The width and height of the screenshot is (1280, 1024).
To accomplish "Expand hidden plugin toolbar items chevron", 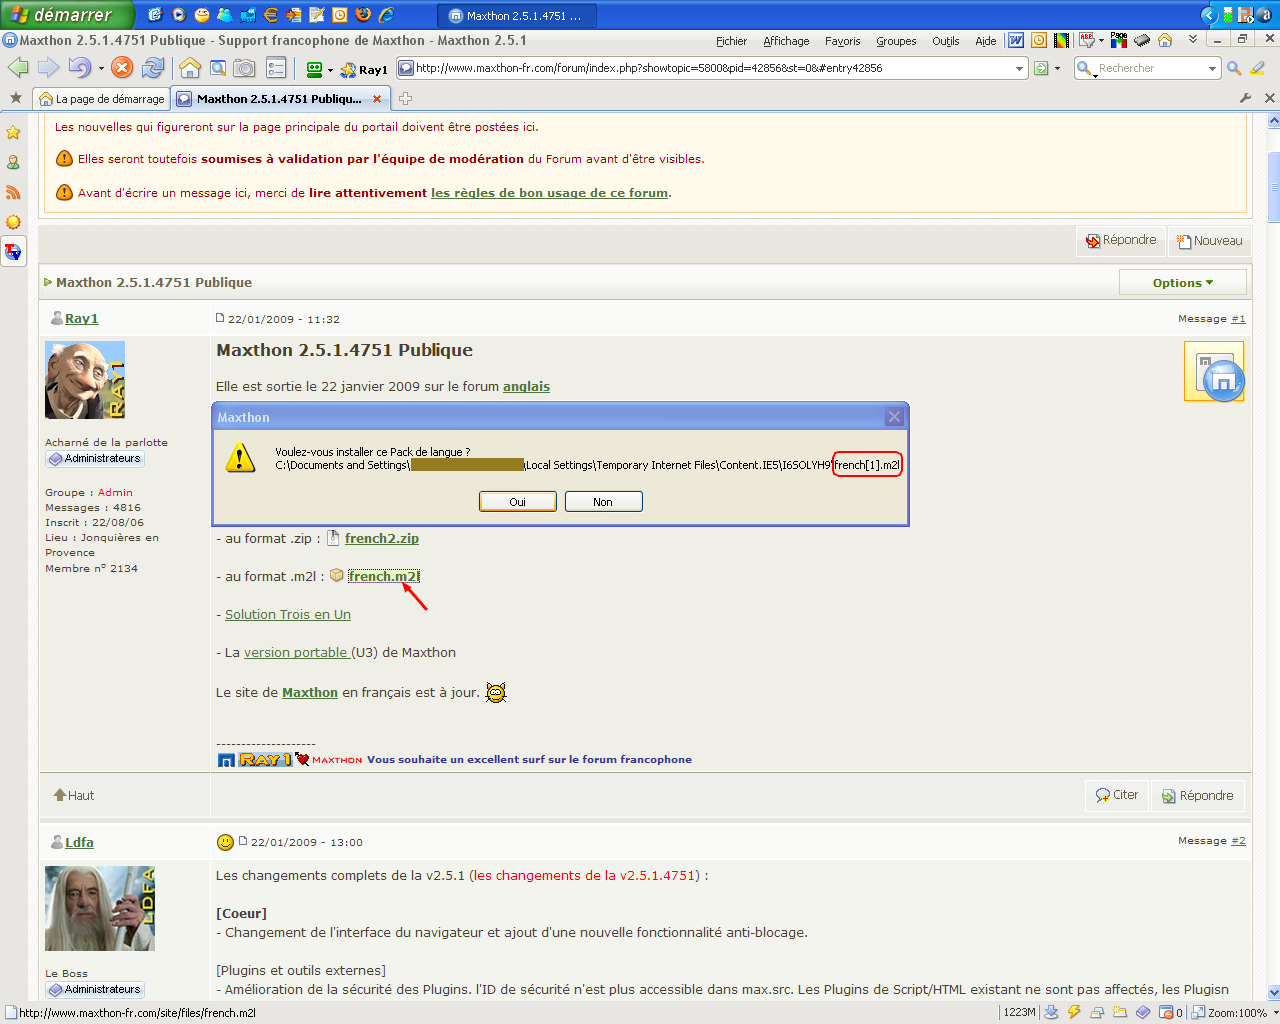I will (x=1193, y=40).
